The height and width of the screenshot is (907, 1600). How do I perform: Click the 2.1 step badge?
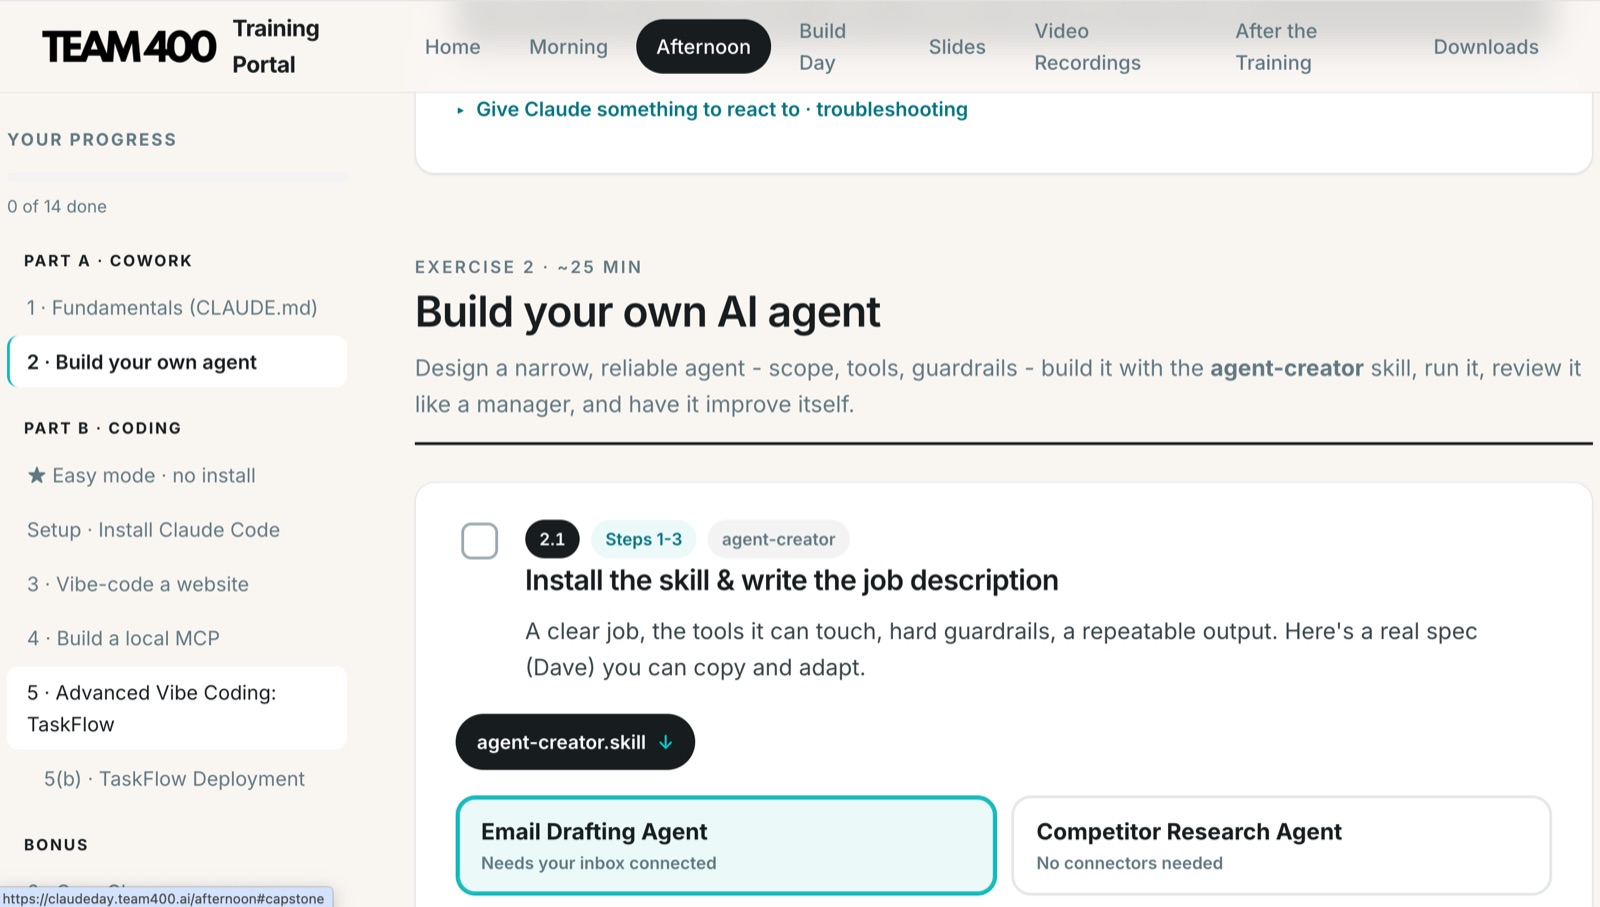(552, 539)
